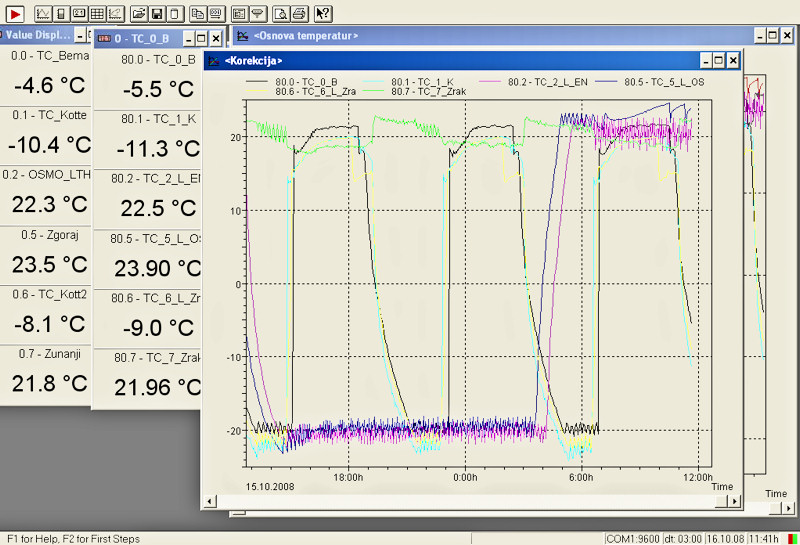Screen dimensions: 800x545
Task: Click legend entry 80.2 - TC_2_L_EN
Action: [x=534, y=82]
